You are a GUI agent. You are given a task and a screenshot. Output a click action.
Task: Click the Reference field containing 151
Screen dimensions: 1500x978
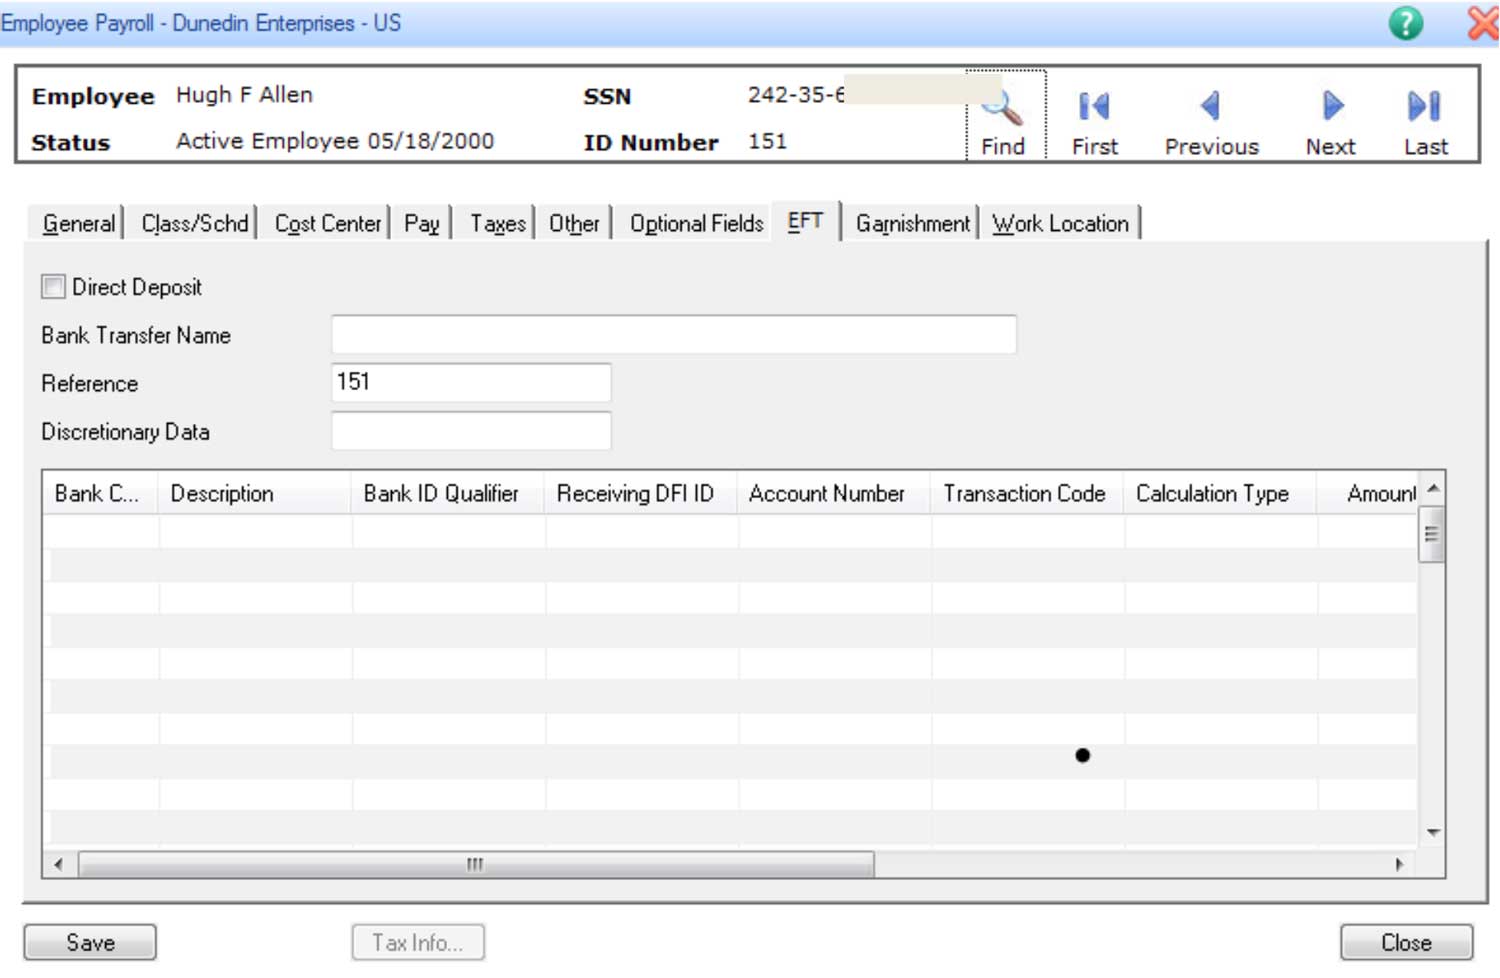[471, 382]
